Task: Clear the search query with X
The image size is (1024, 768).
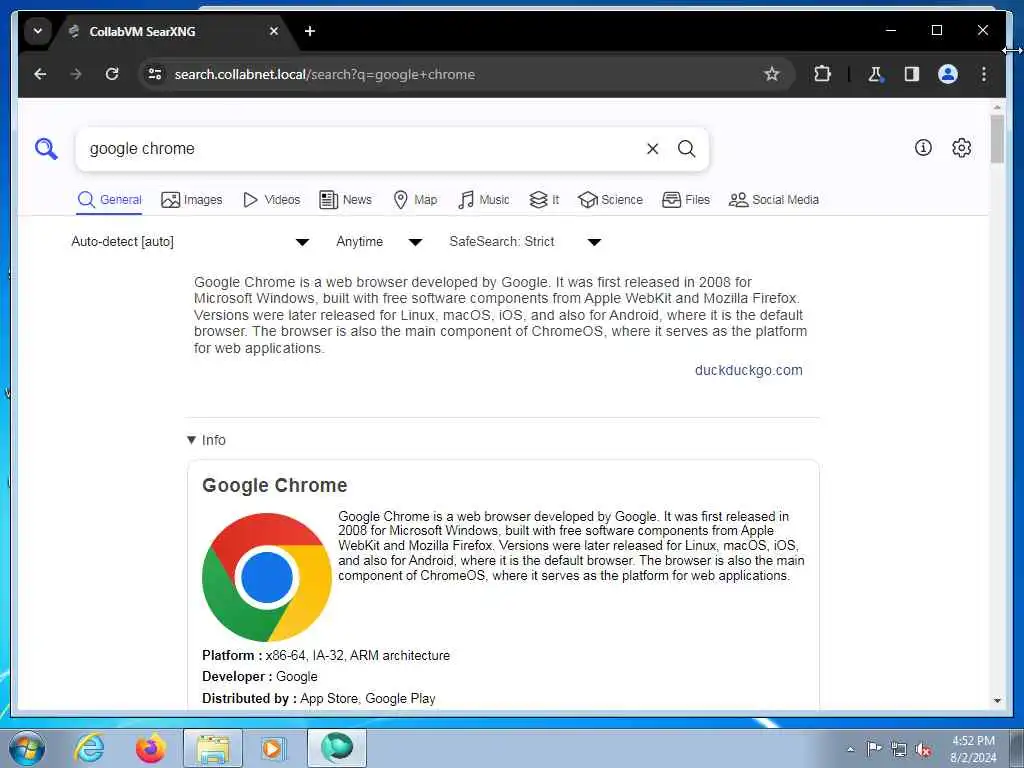Action: tap(652, 149)
